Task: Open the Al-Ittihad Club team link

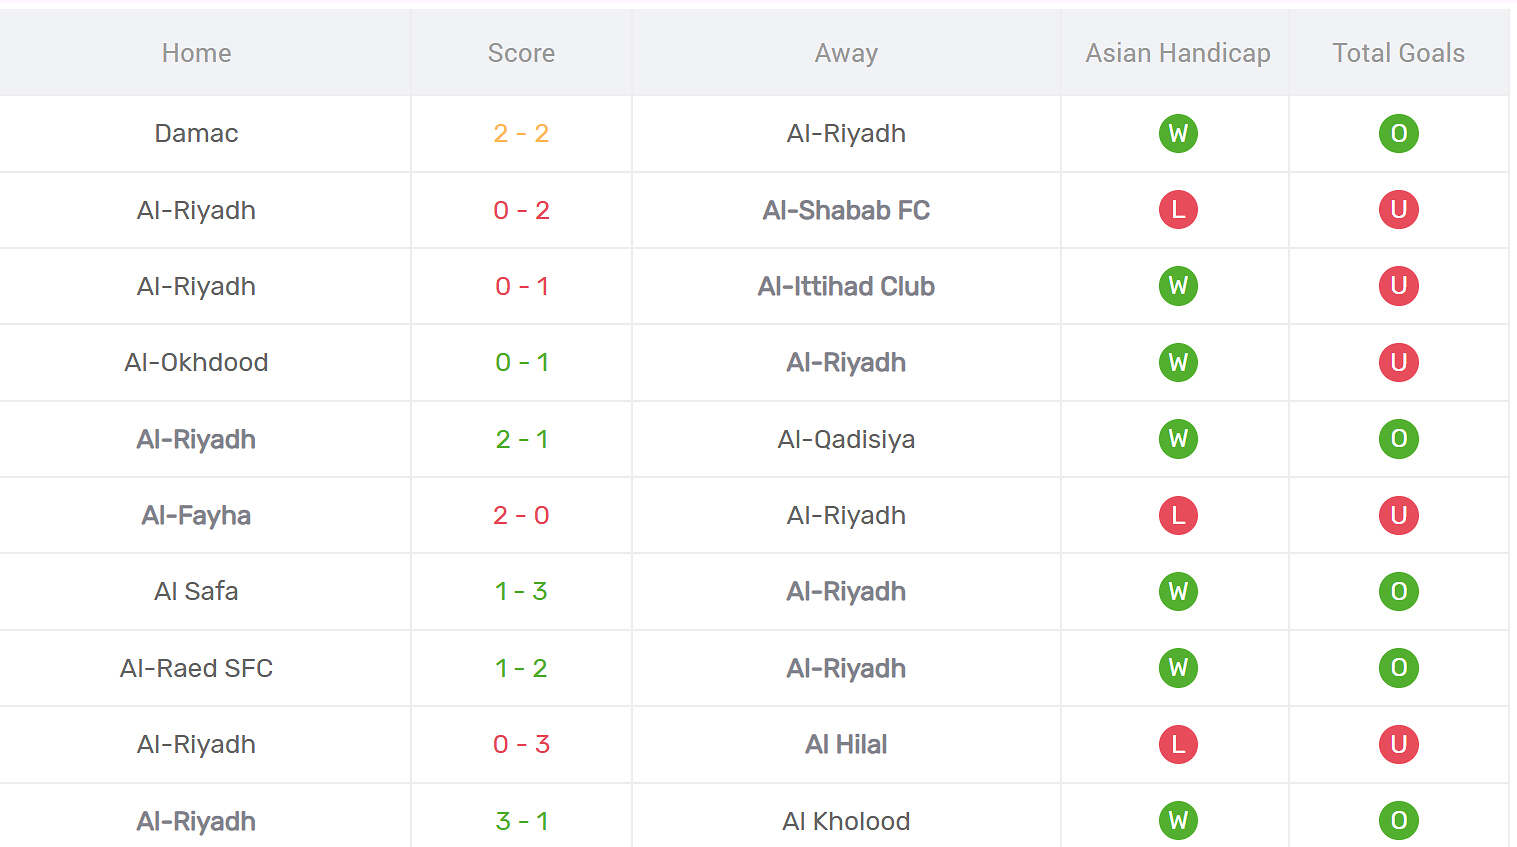Action: coord(846,286)
